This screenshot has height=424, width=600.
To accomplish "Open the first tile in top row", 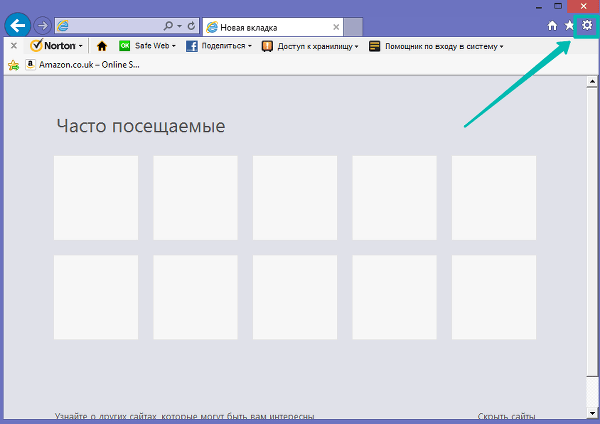I will pyautogui.click(x=96, y=198).
